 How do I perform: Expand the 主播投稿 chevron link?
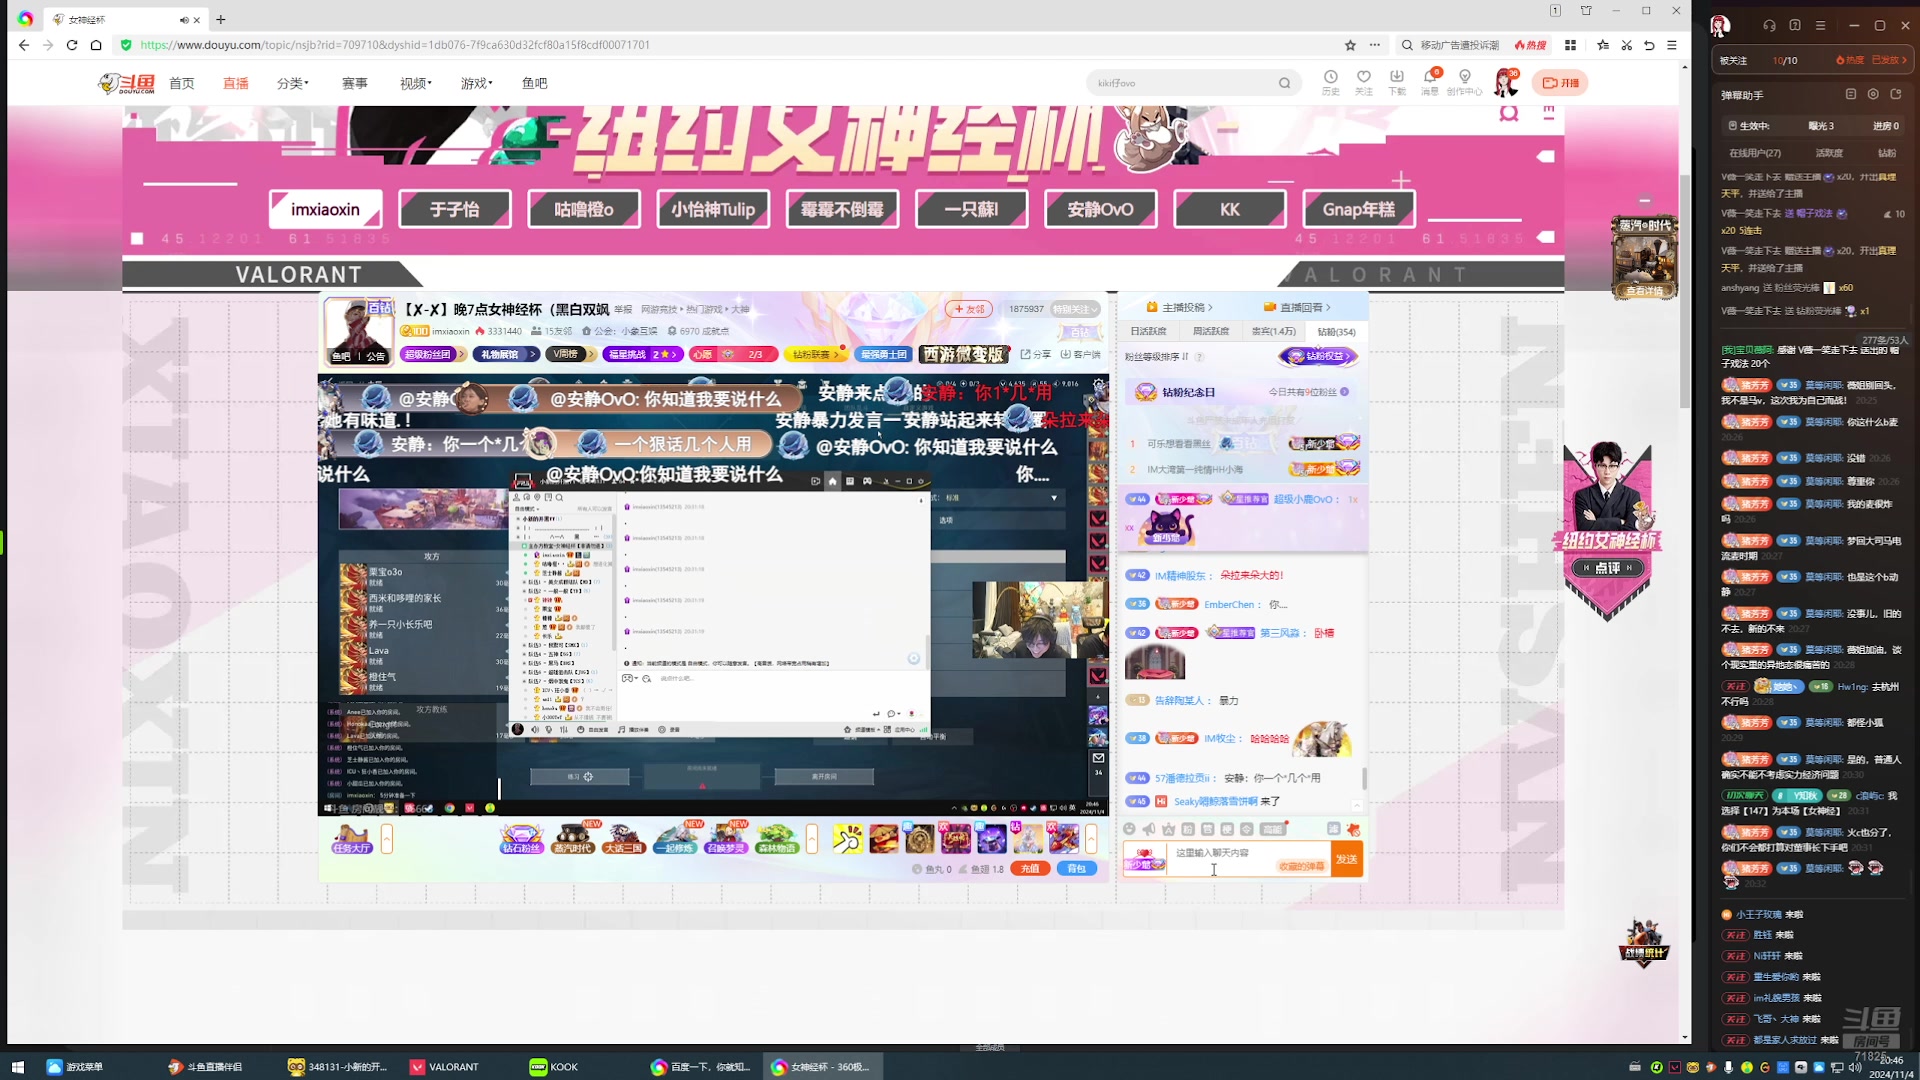1180,307
